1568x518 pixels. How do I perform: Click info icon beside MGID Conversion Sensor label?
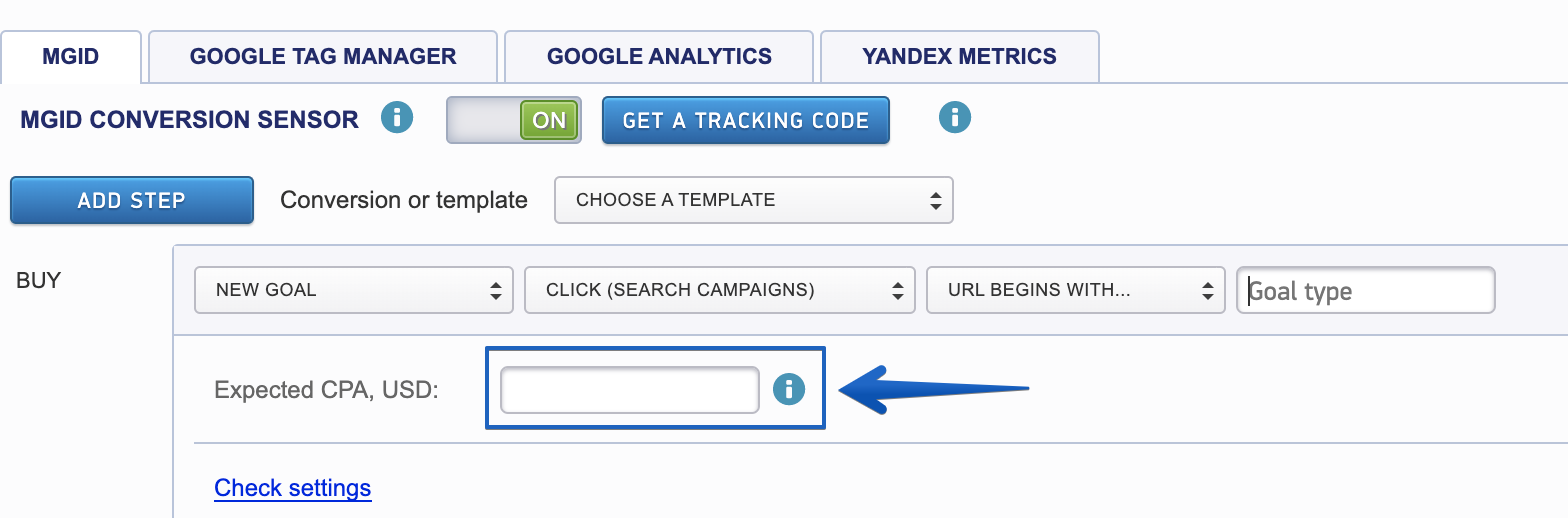coord(397,118)
